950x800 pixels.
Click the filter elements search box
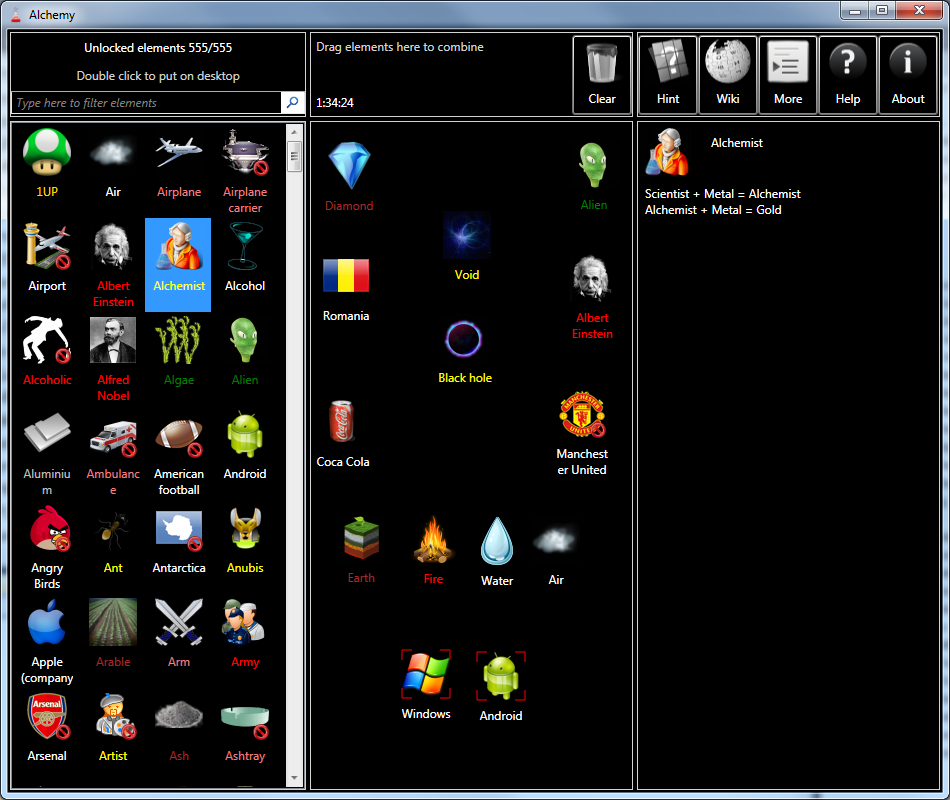point(146,102)
